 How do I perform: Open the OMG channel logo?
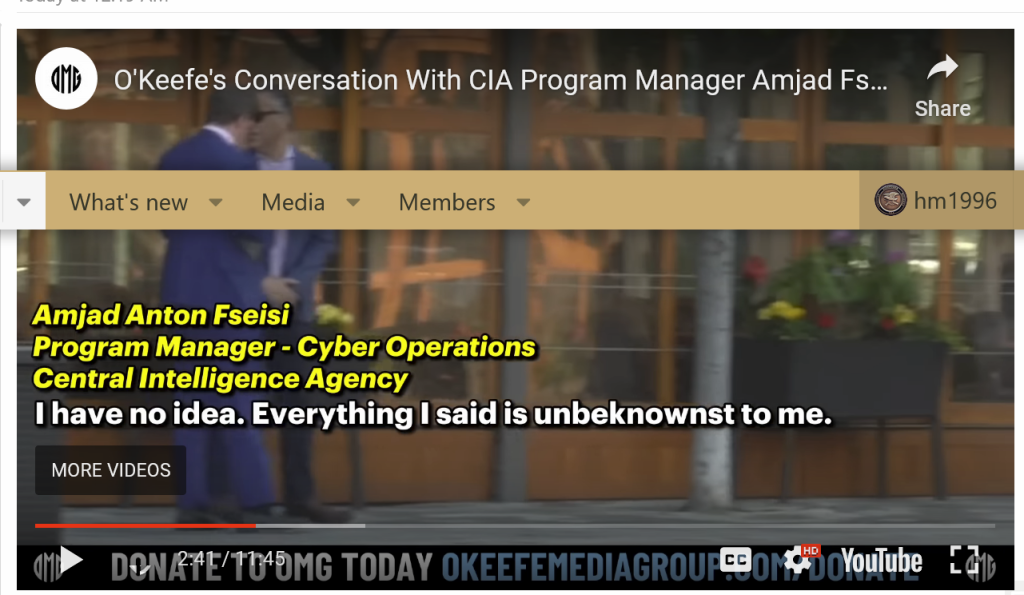click(x=66, y=79)
